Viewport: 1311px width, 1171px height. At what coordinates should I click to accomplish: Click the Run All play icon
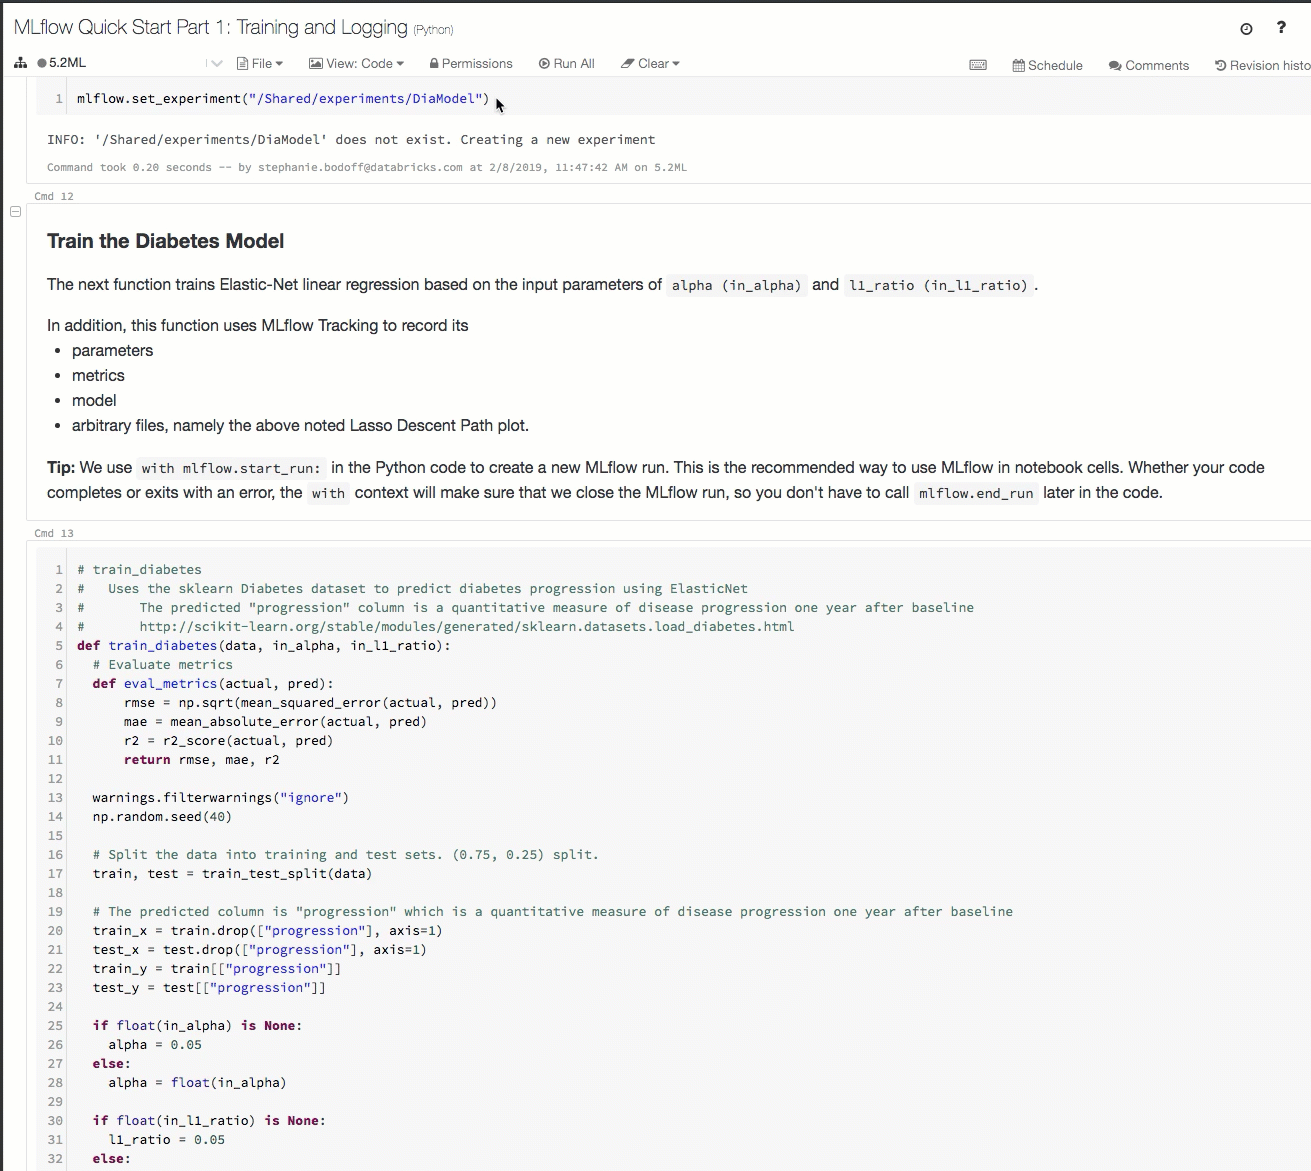click(544, 64)
